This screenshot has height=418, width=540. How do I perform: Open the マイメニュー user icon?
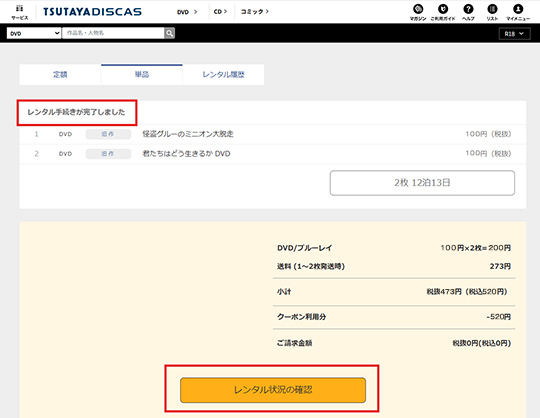[518, 12]
